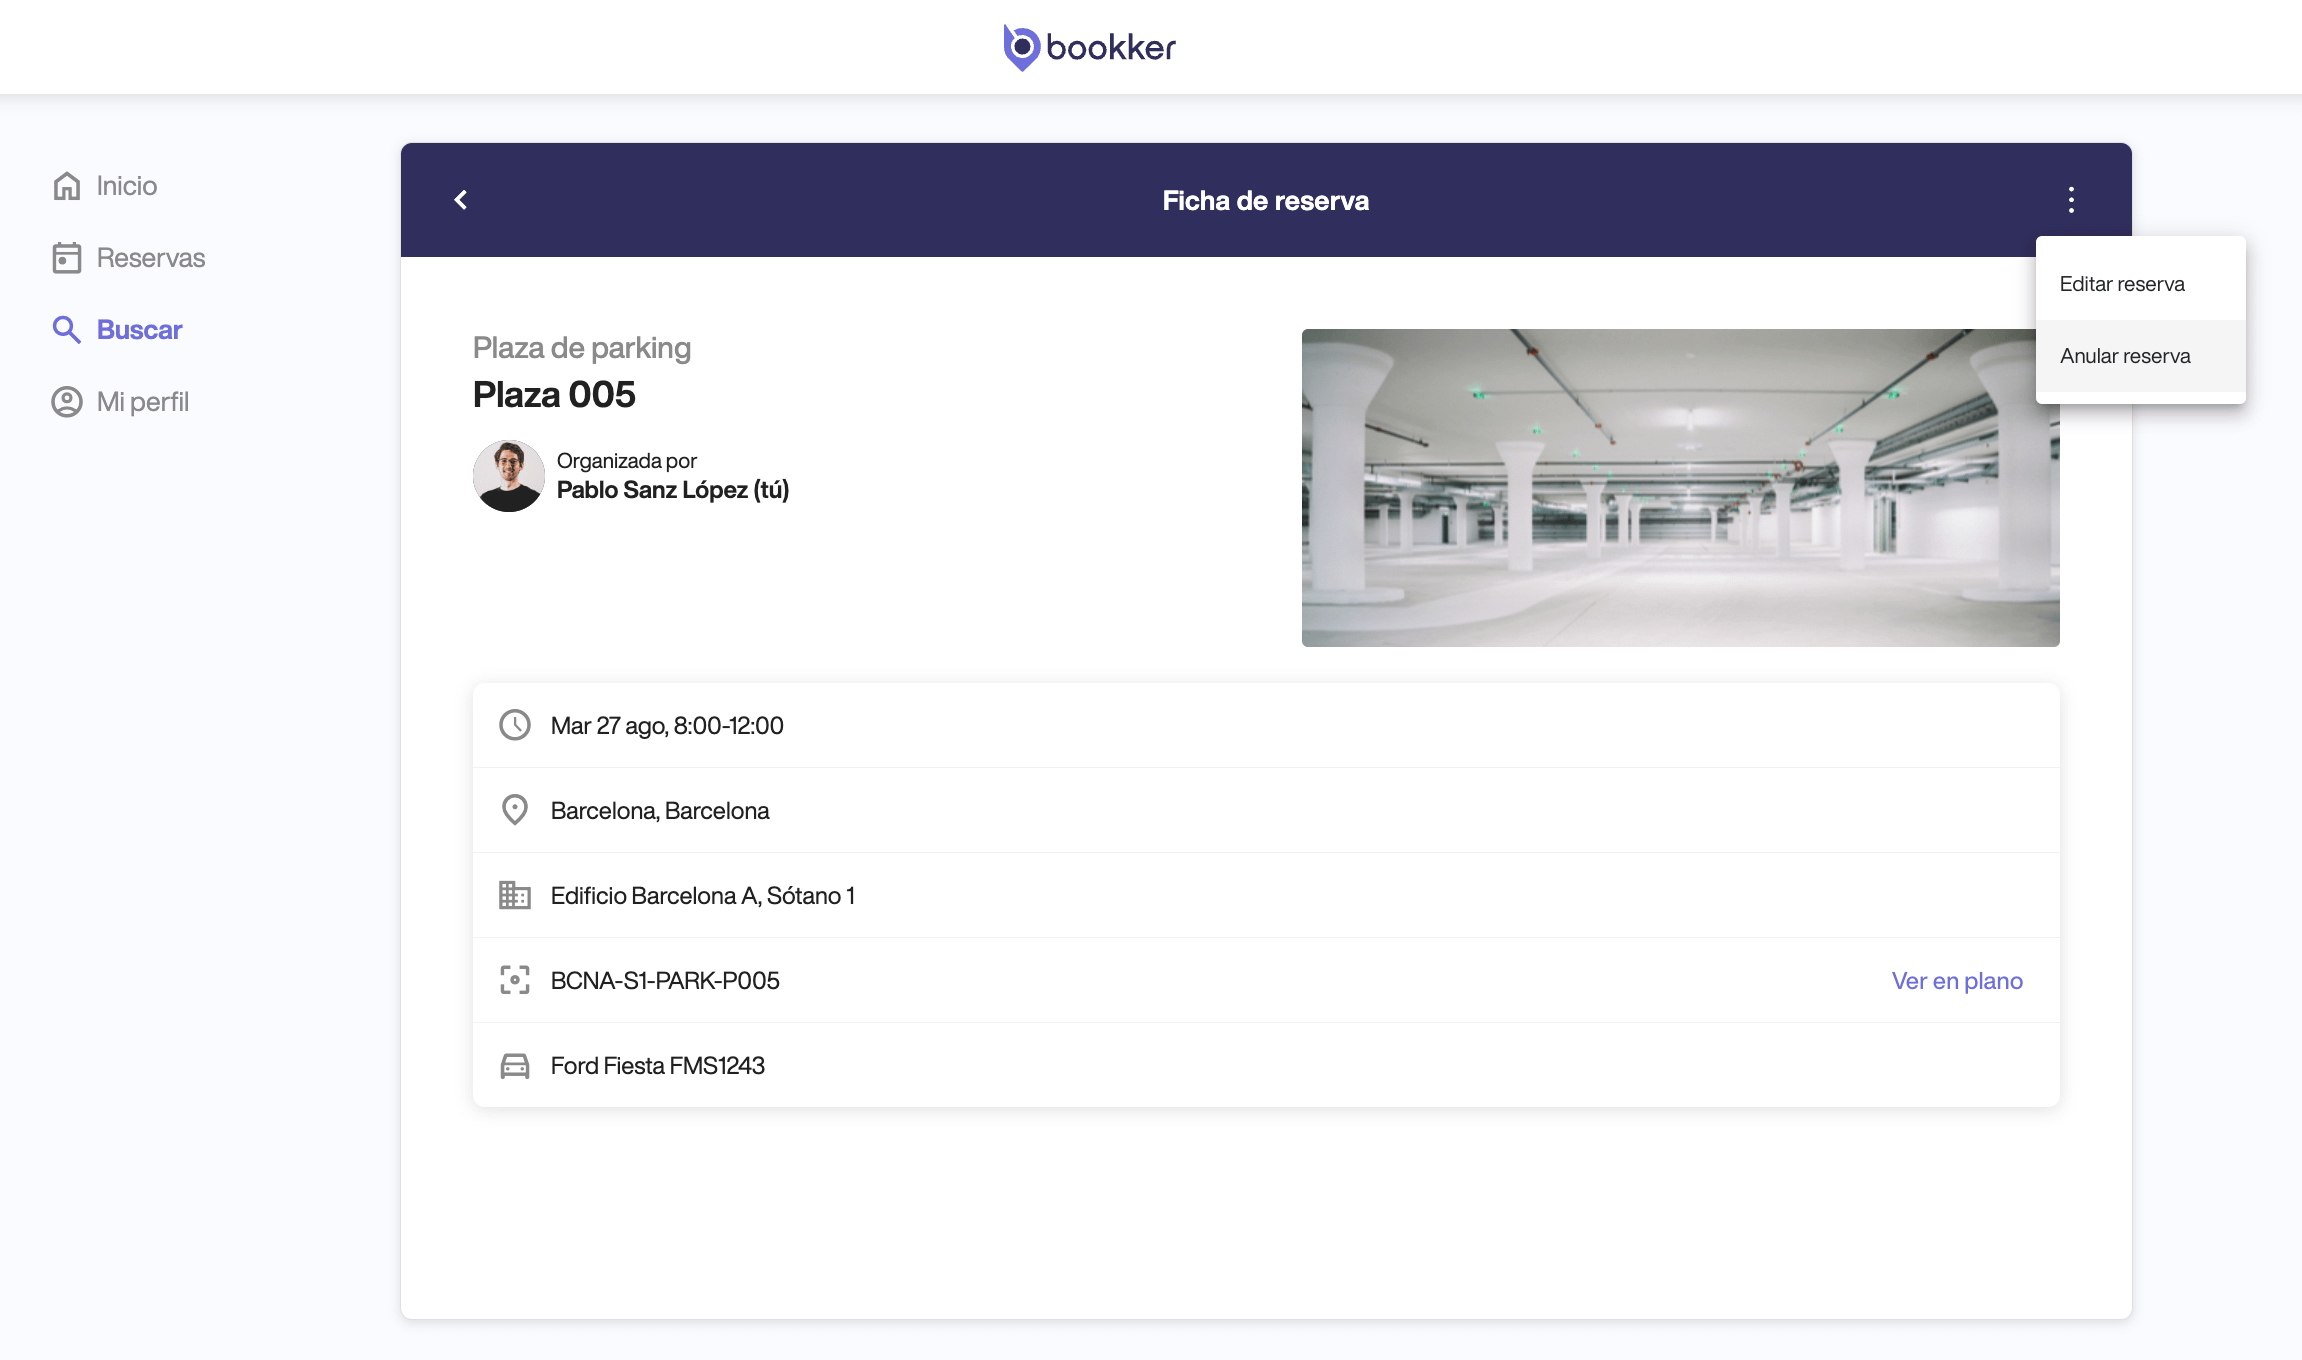
Task: Click the Inicio home icon
Action: tap(67, 186)
